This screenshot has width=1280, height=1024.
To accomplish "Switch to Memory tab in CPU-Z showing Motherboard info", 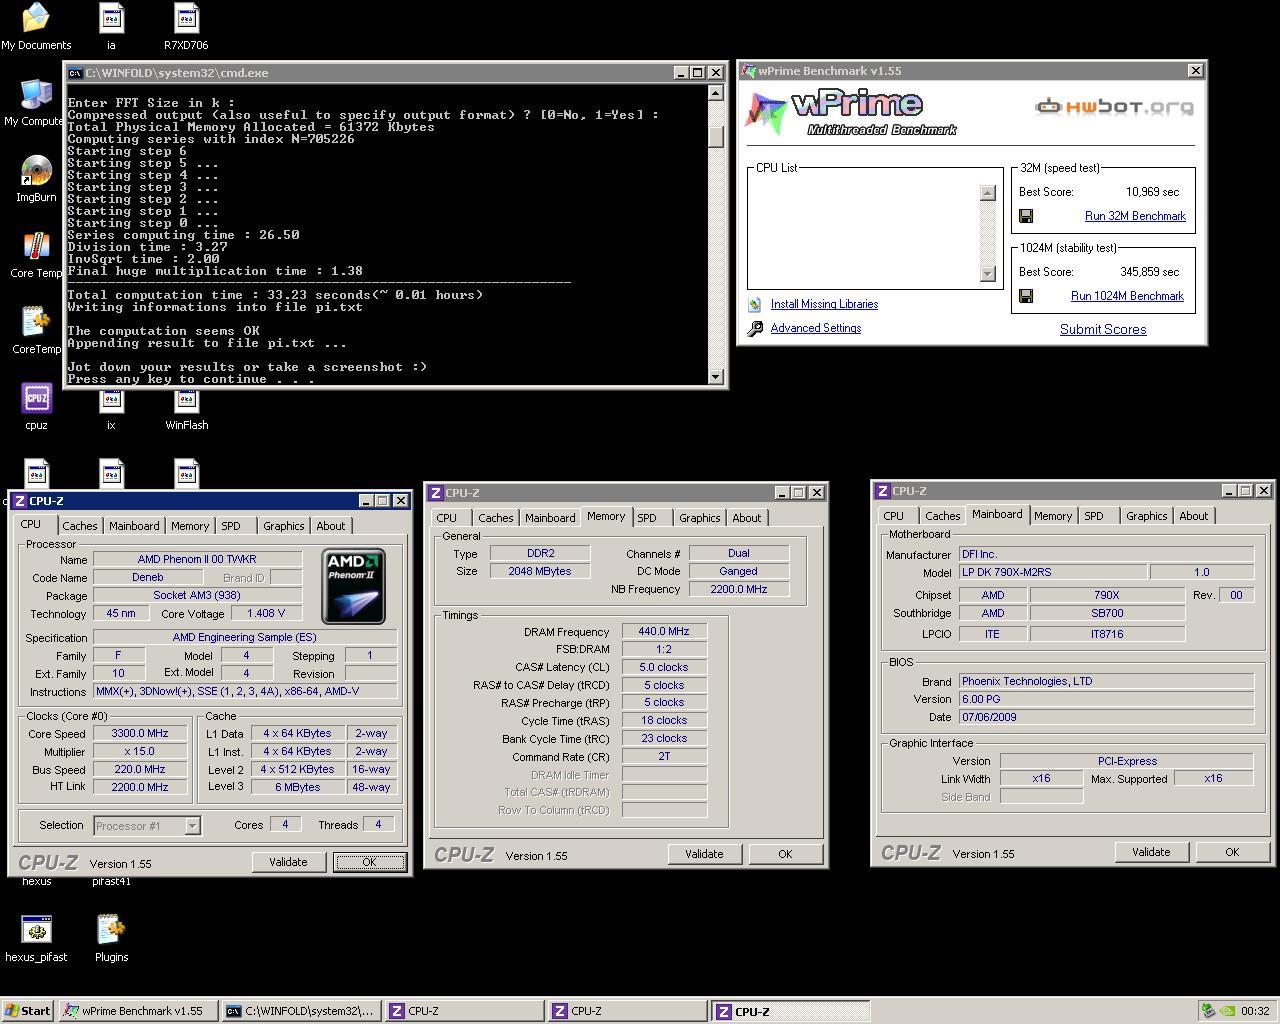I will 1053,516.
